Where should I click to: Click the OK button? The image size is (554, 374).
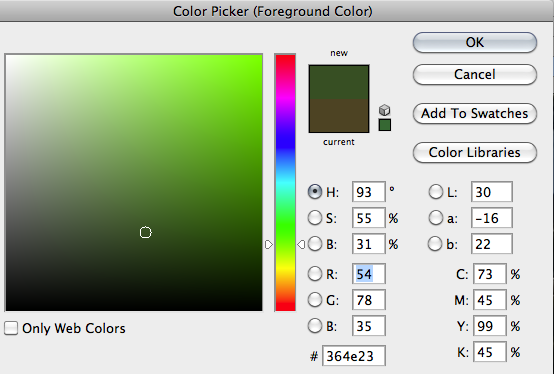(475, 43)
